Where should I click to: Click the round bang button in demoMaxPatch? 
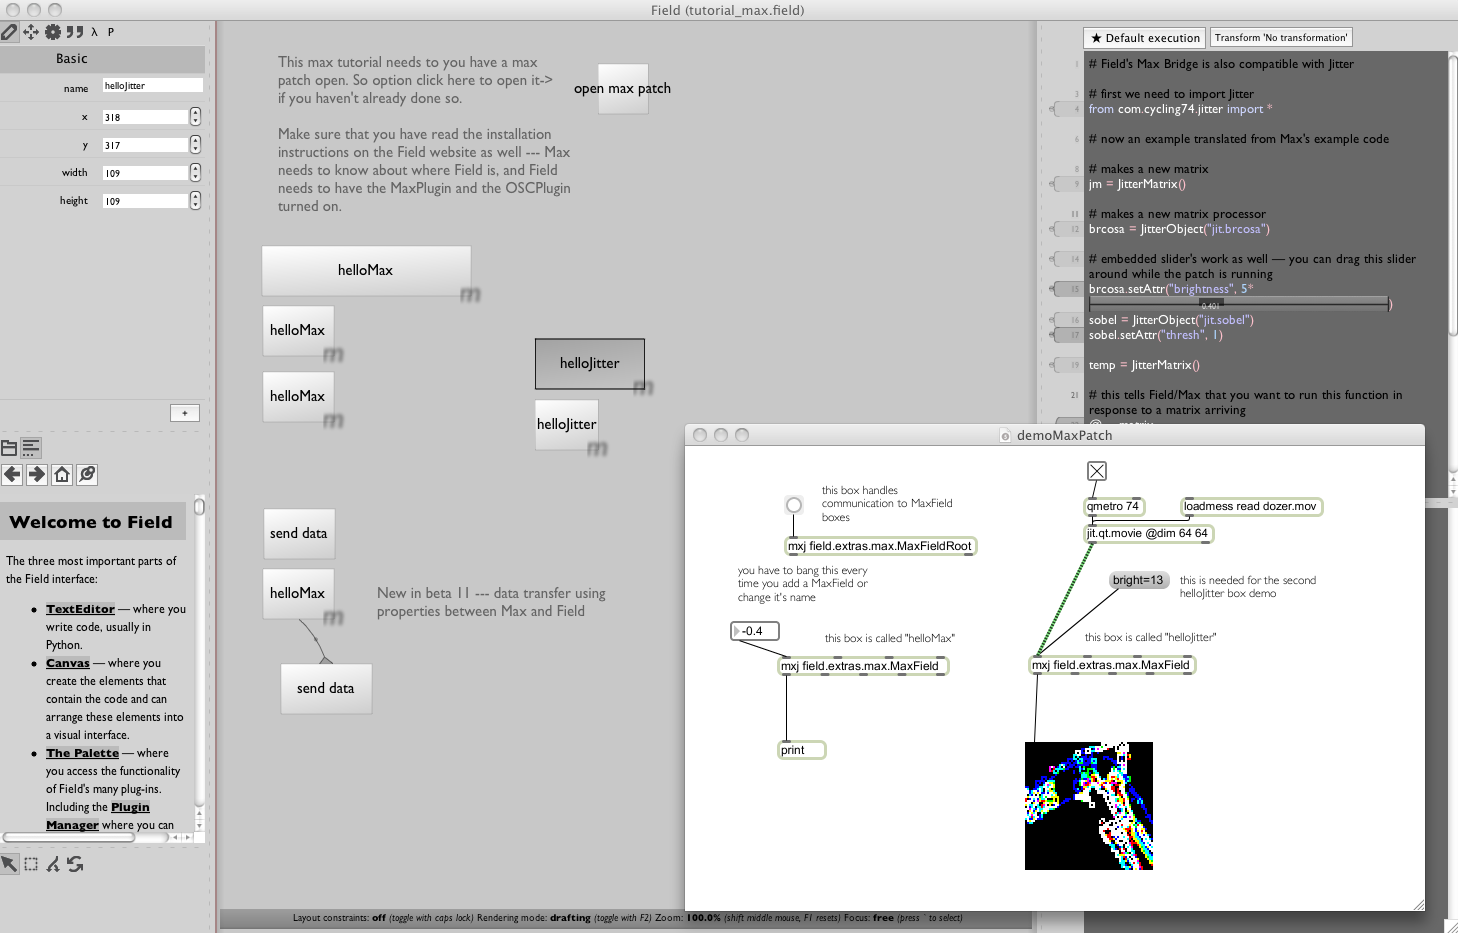[x=794, y=505]
